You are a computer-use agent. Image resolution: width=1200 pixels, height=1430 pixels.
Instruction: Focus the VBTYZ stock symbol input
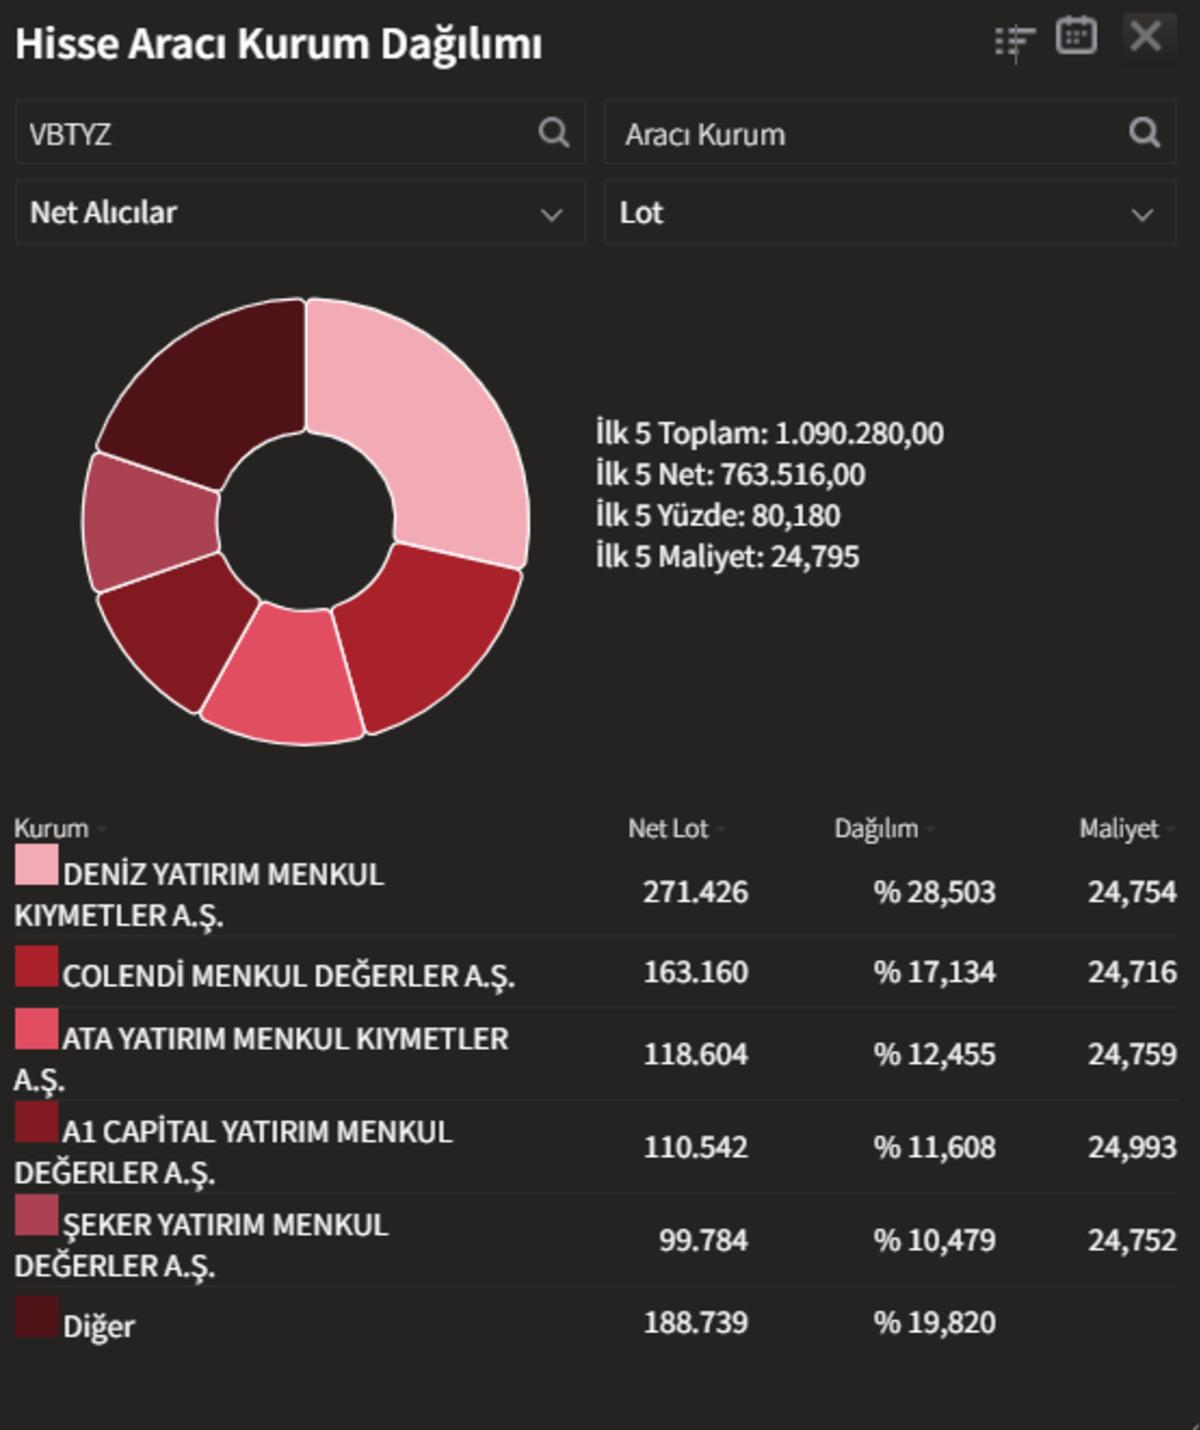(x=300, y=132)
